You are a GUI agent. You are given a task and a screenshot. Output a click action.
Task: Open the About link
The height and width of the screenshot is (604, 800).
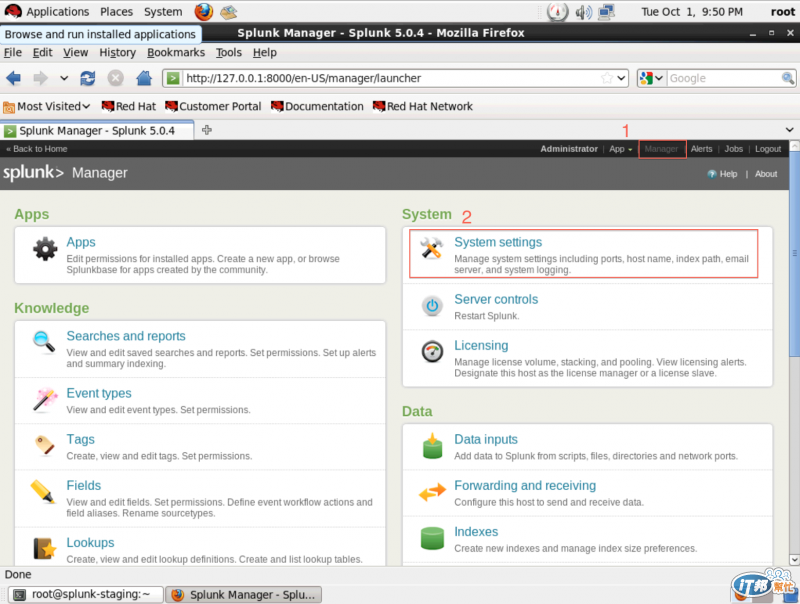click(766, 174)
